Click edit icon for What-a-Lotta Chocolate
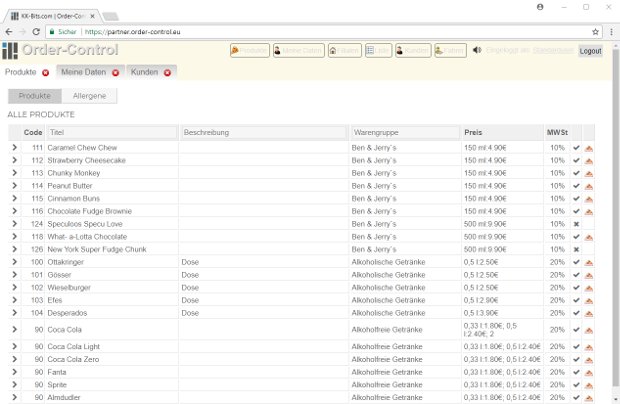The height and width of the screenshot is (404, 620). (x=588, y=237)
